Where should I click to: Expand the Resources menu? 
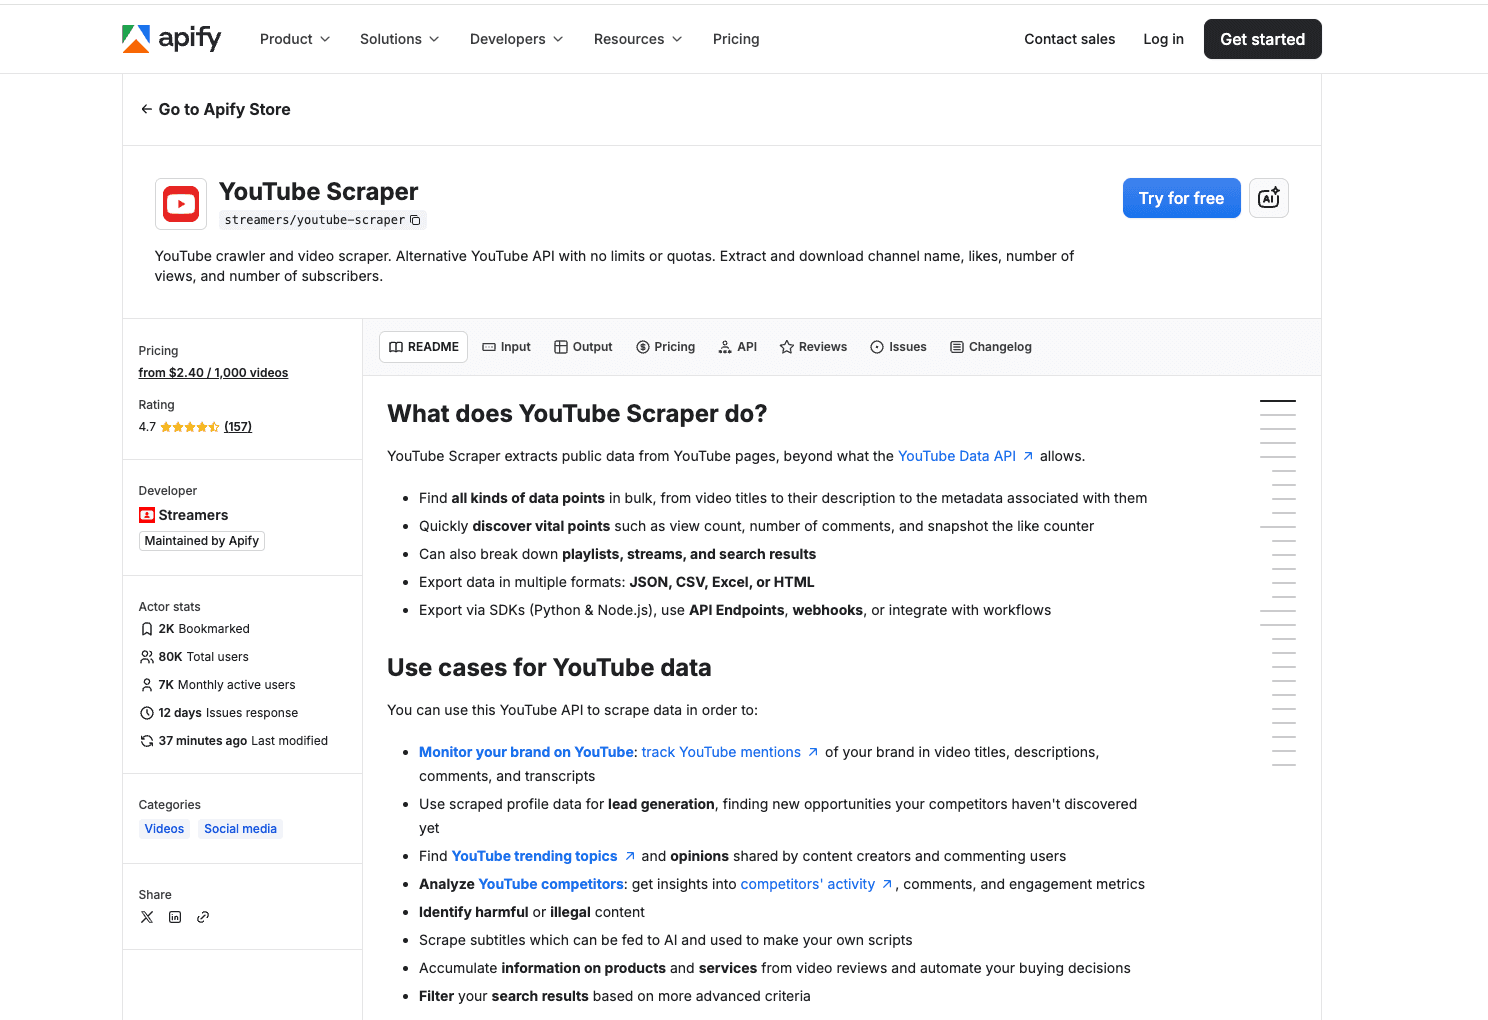(x=638, y=39)
